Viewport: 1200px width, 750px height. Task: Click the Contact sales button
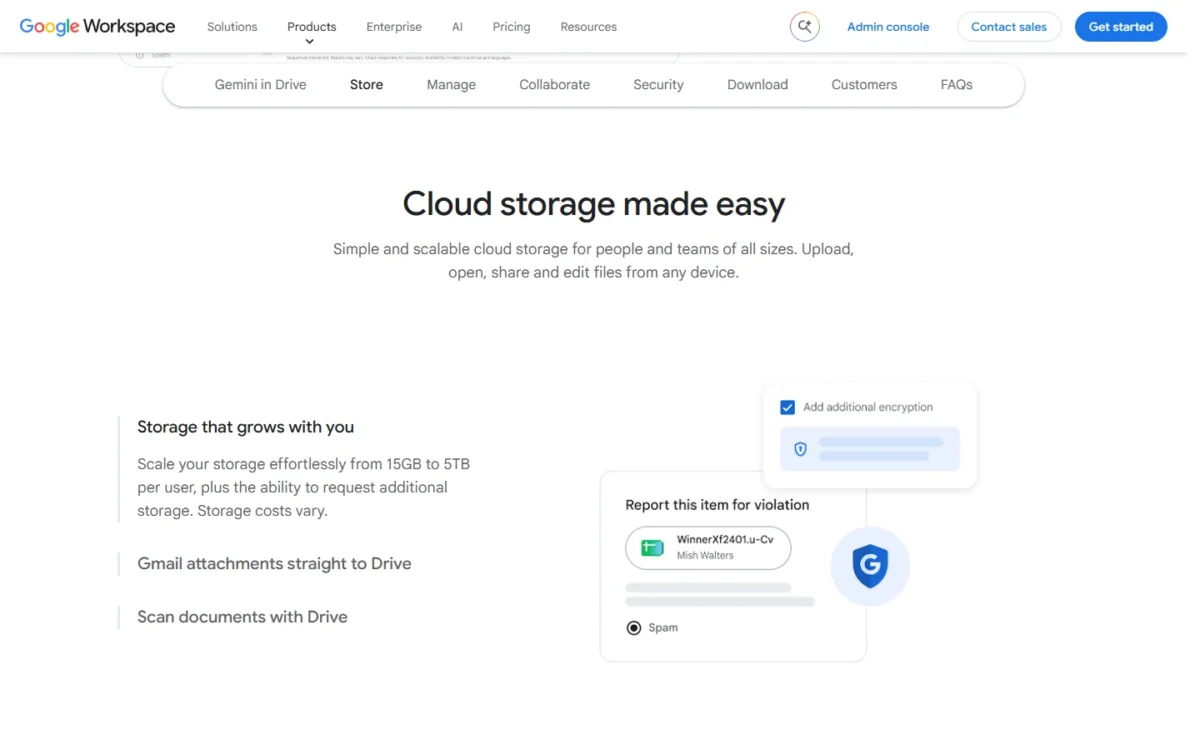click(x=1009, y=27)
